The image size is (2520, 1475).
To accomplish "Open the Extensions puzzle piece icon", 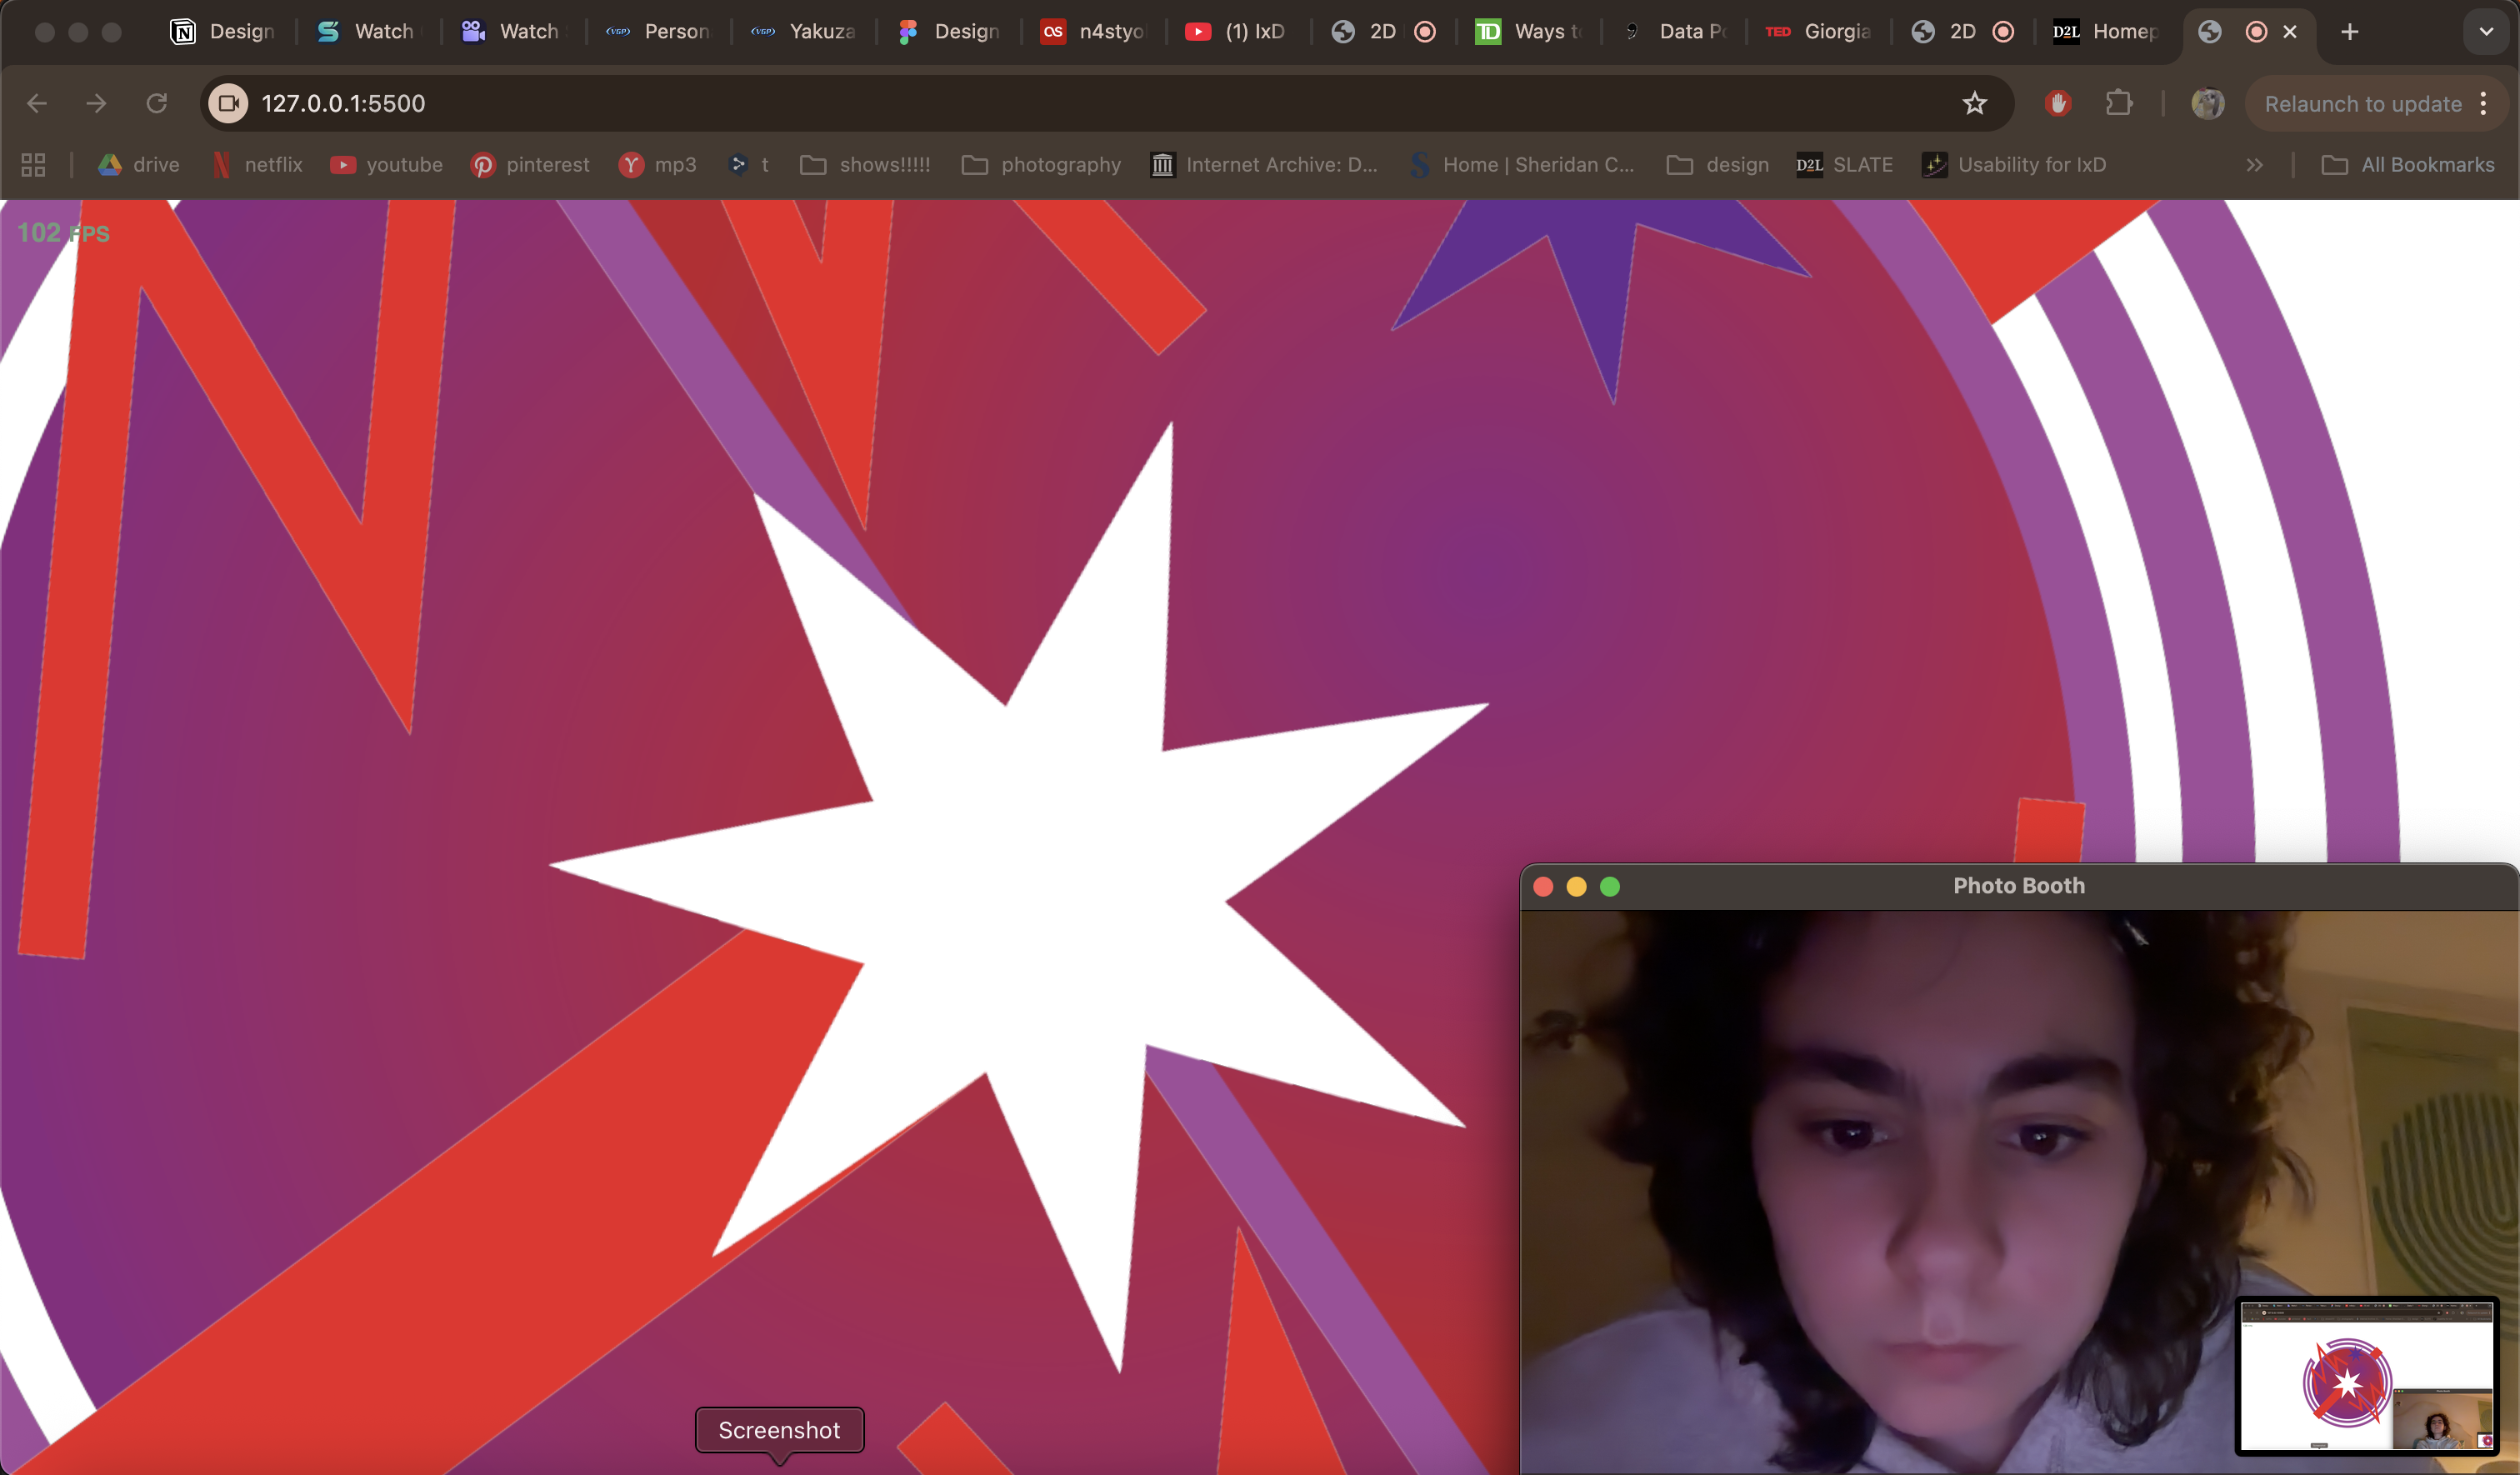I will pyautogui.click(x=2121, y=103).
